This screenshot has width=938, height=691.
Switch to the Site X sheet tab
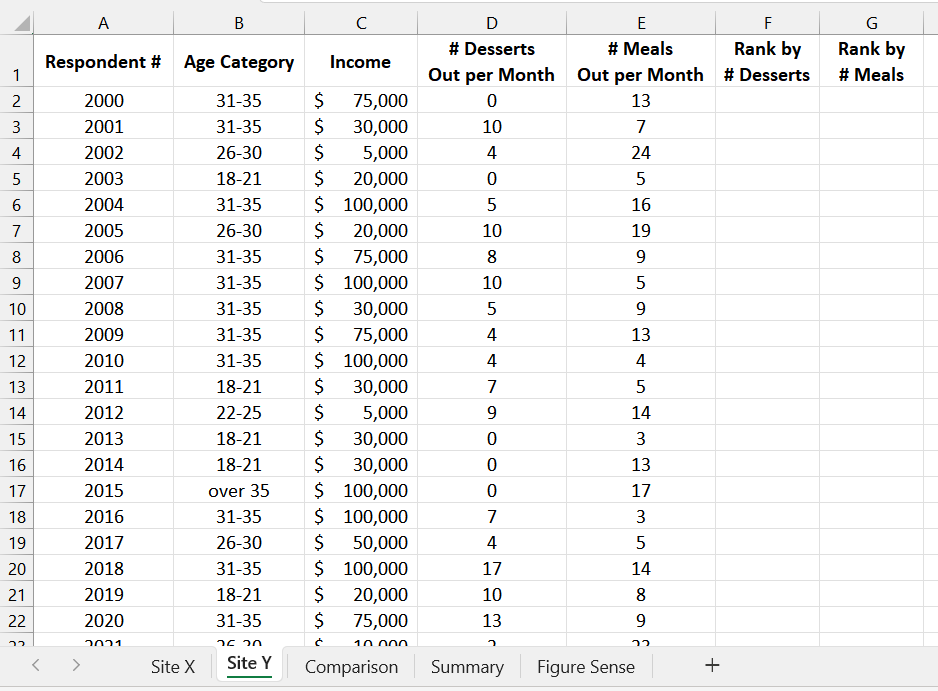173,666
